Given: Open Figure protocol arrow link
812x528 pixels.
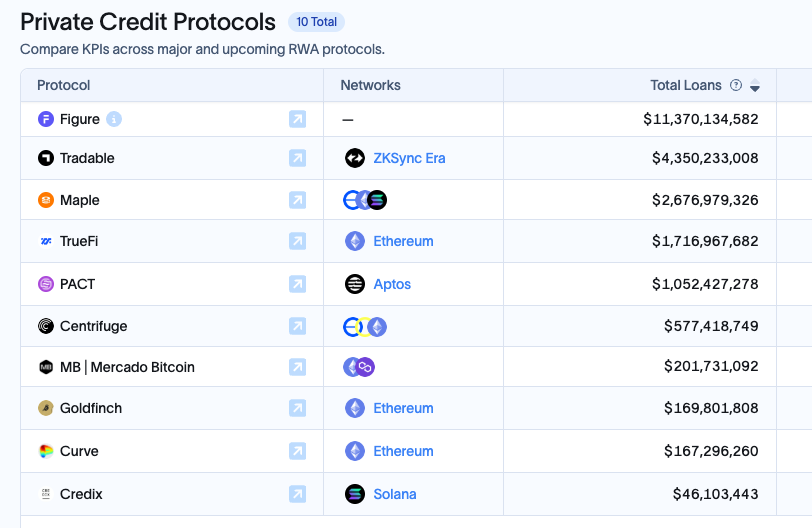Looking at the screenshot, I should point(297,119).
